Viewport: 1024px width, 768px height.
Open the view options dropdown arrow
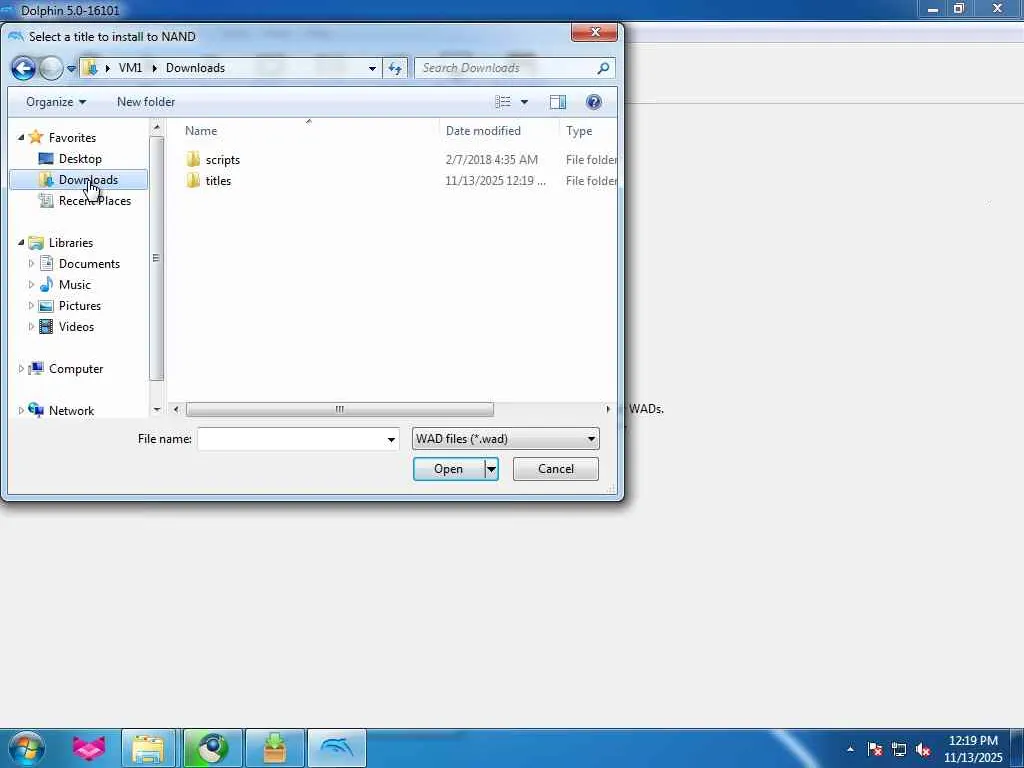click(524, 102)
